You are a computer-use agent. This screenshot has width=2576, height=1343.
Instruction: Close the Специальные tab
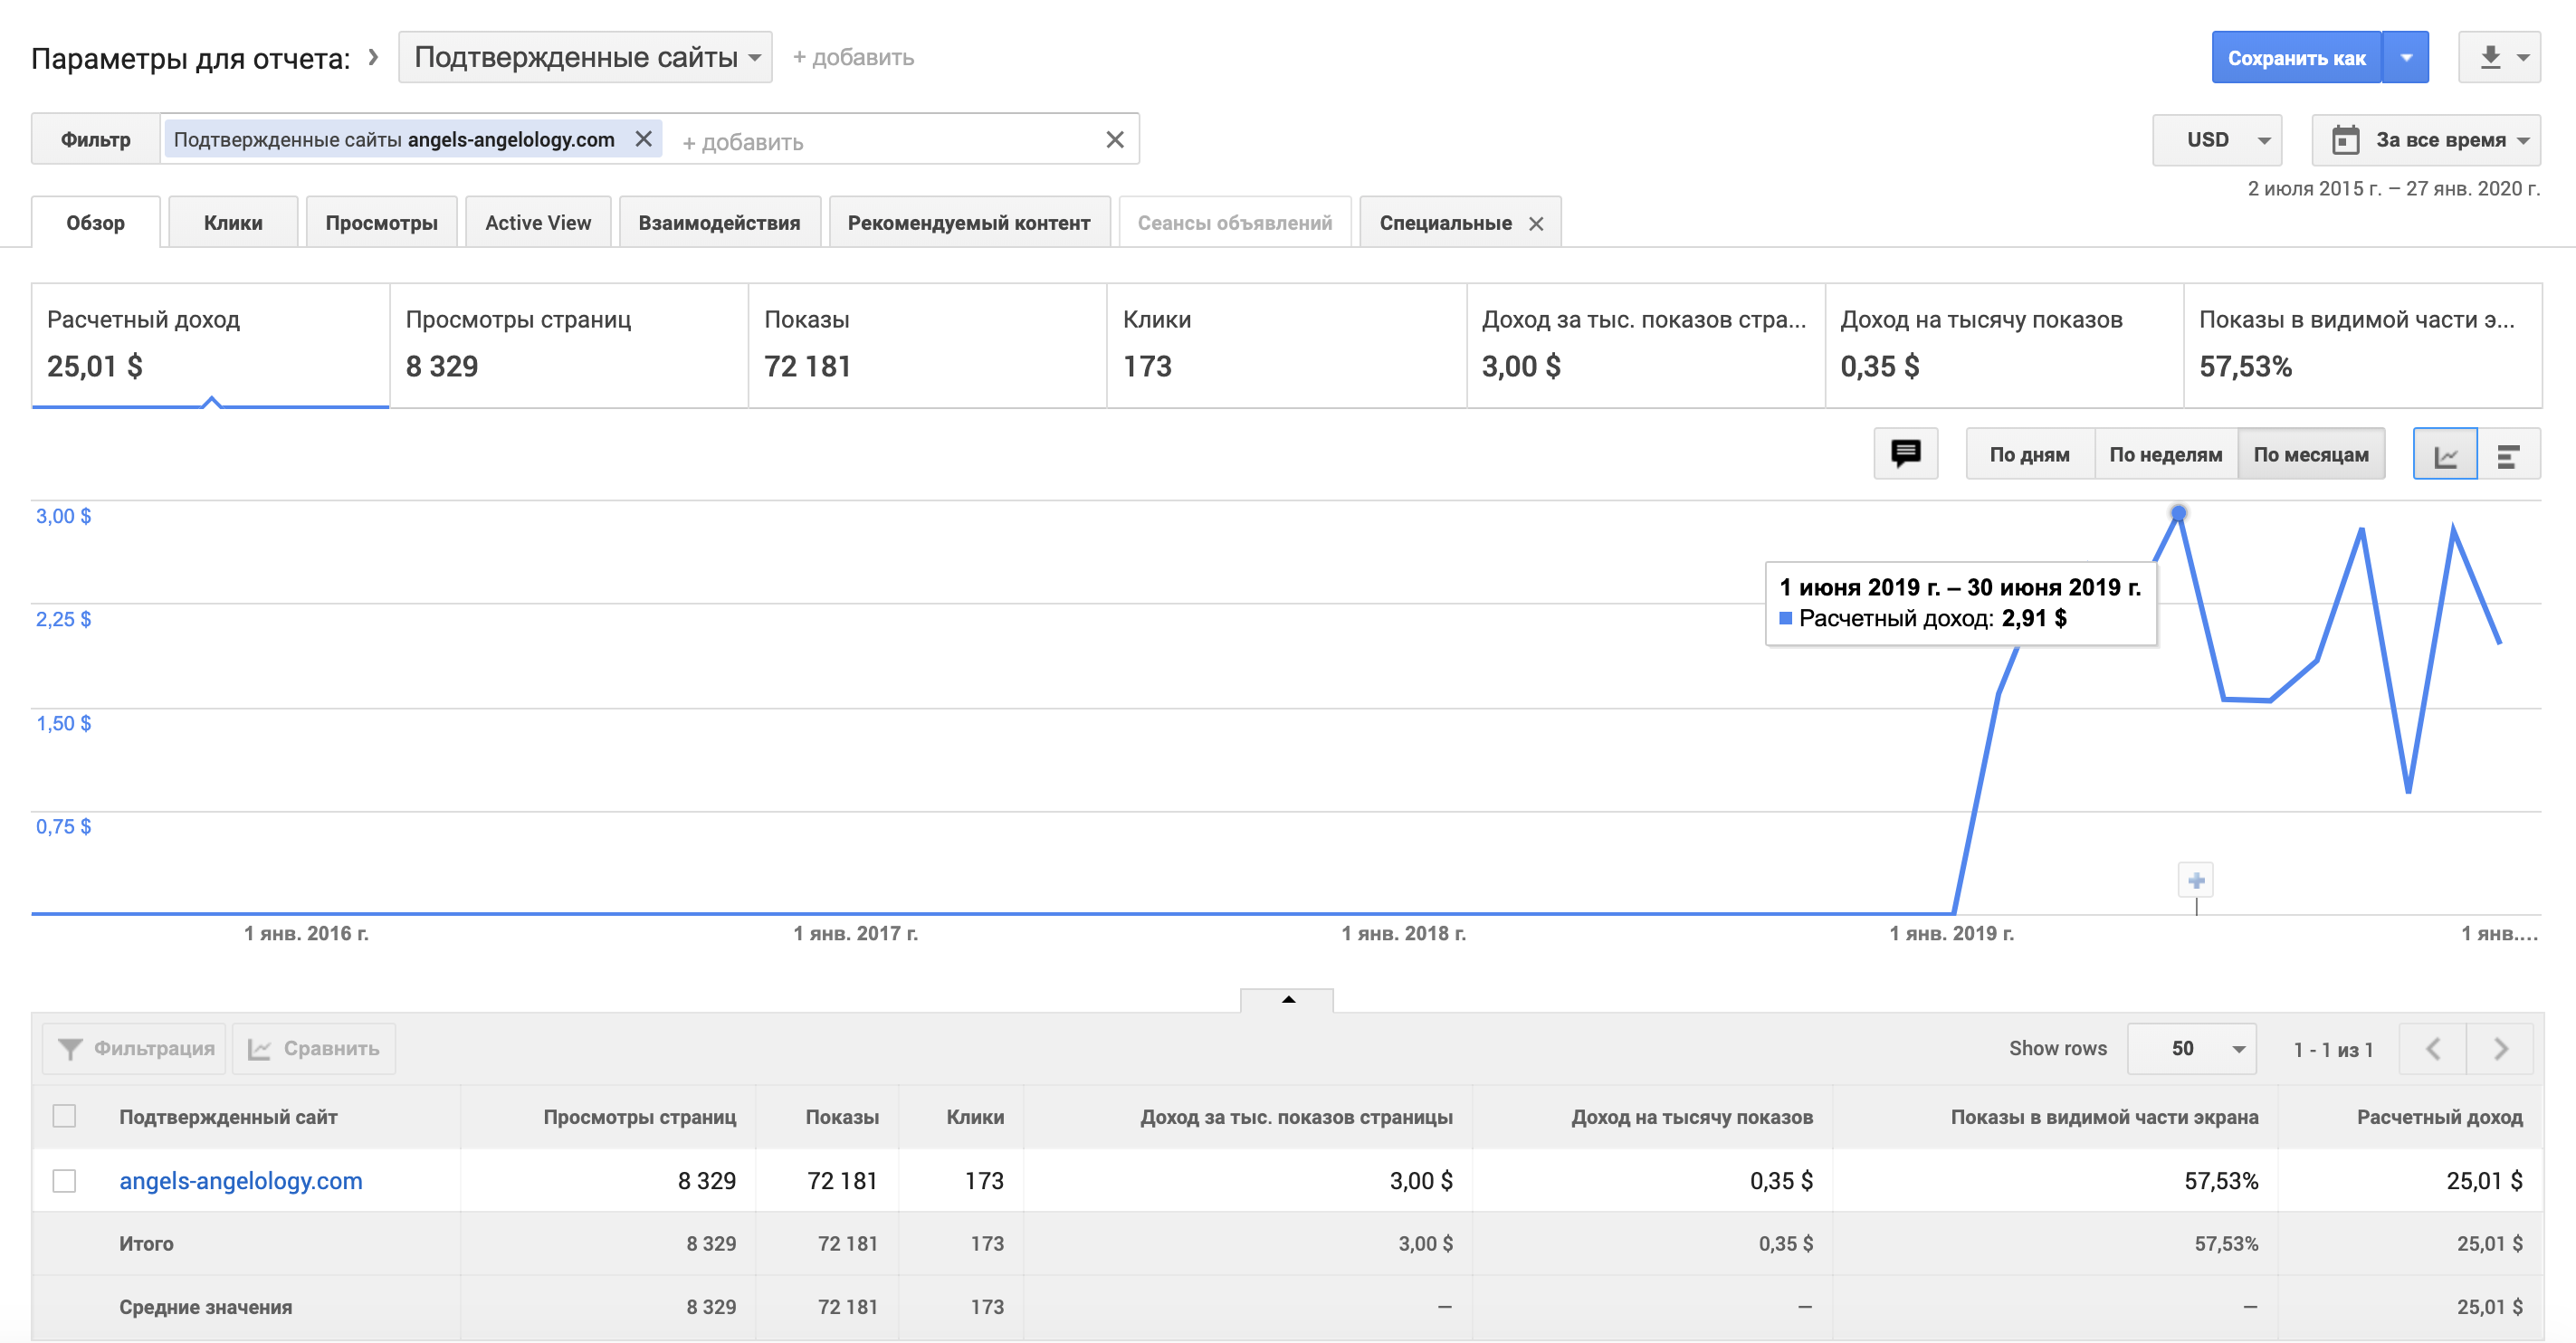tap(1536, 224)
